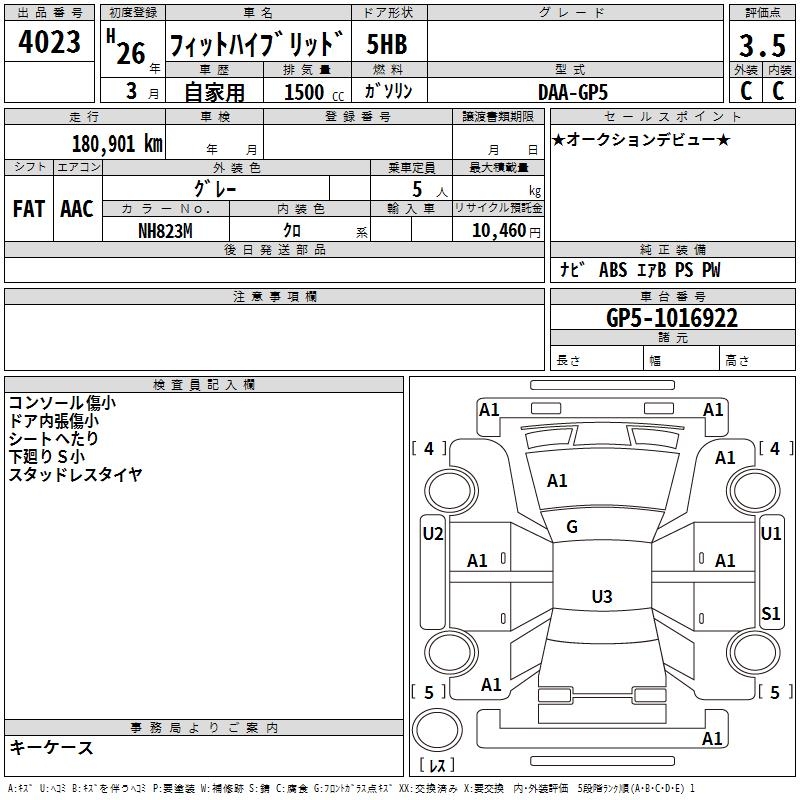
Task: Click 高さ dimension field
Action: pyautogui.click(x=757, y=360)
